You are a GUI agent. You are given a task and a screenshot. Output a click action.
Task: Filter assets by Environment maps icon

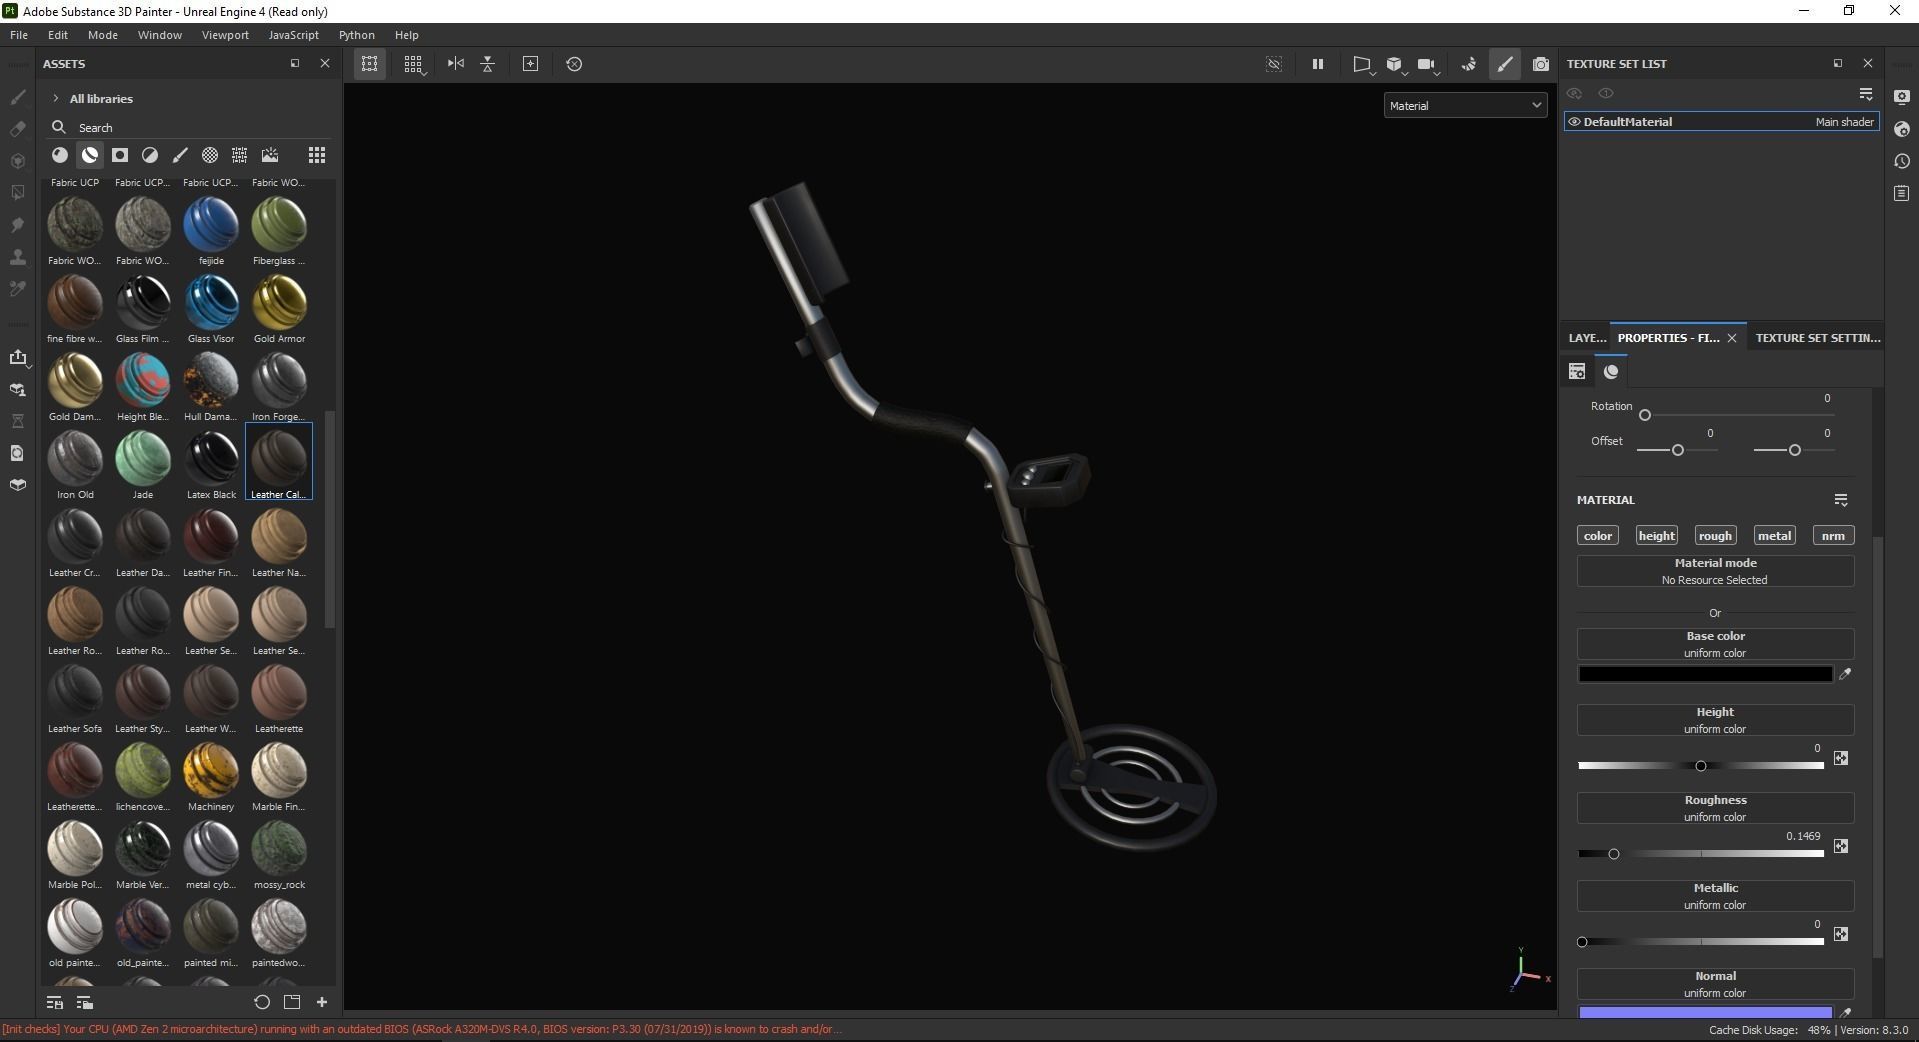tap(270, 155)
